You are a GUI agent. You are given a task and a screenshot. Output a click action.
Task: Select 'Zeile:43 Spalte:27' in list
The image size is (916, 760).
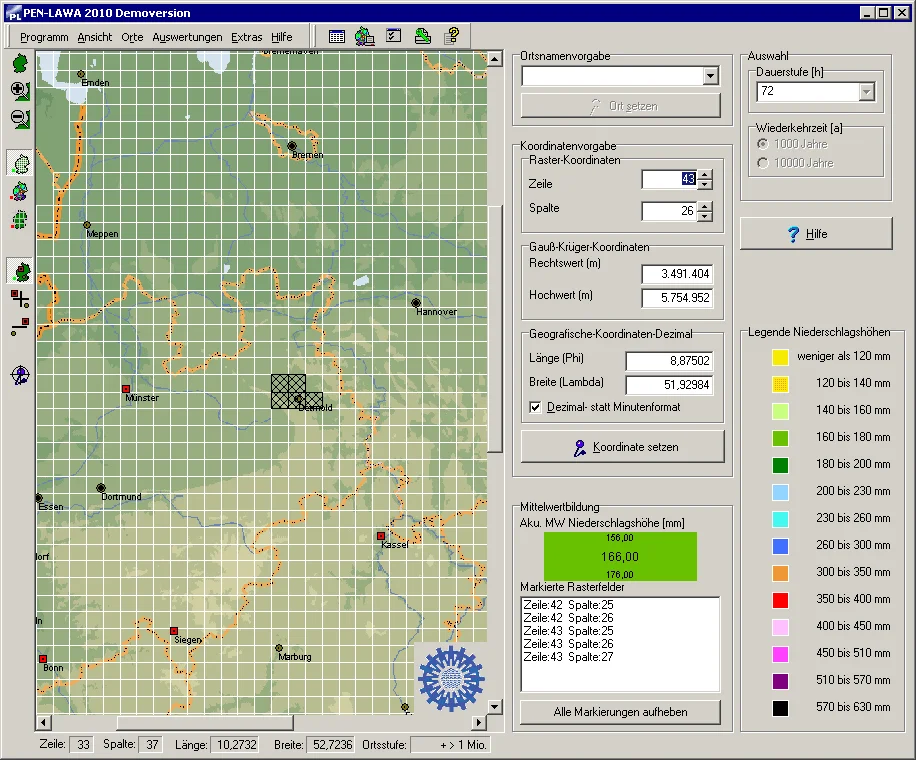click(x=568, y=657)
